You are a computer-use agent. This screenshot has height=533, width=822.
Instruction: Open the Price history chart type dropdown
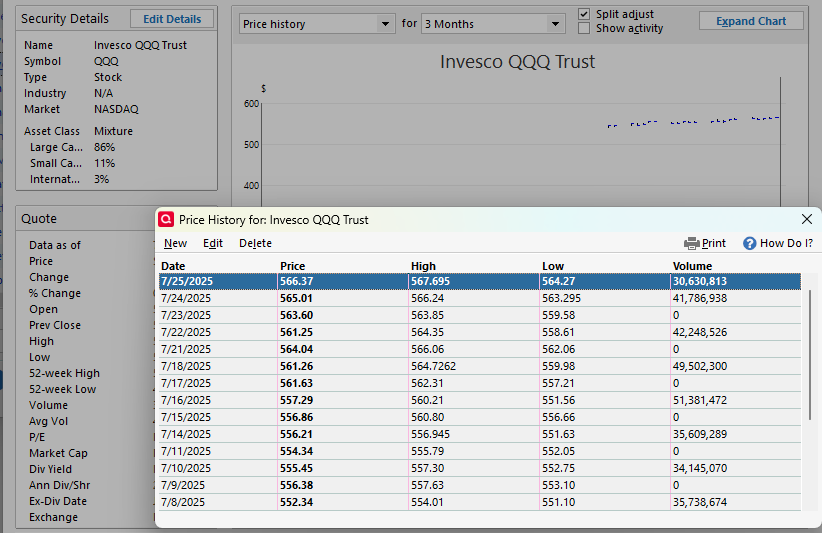pyautogui.click(x=317, y=24)
